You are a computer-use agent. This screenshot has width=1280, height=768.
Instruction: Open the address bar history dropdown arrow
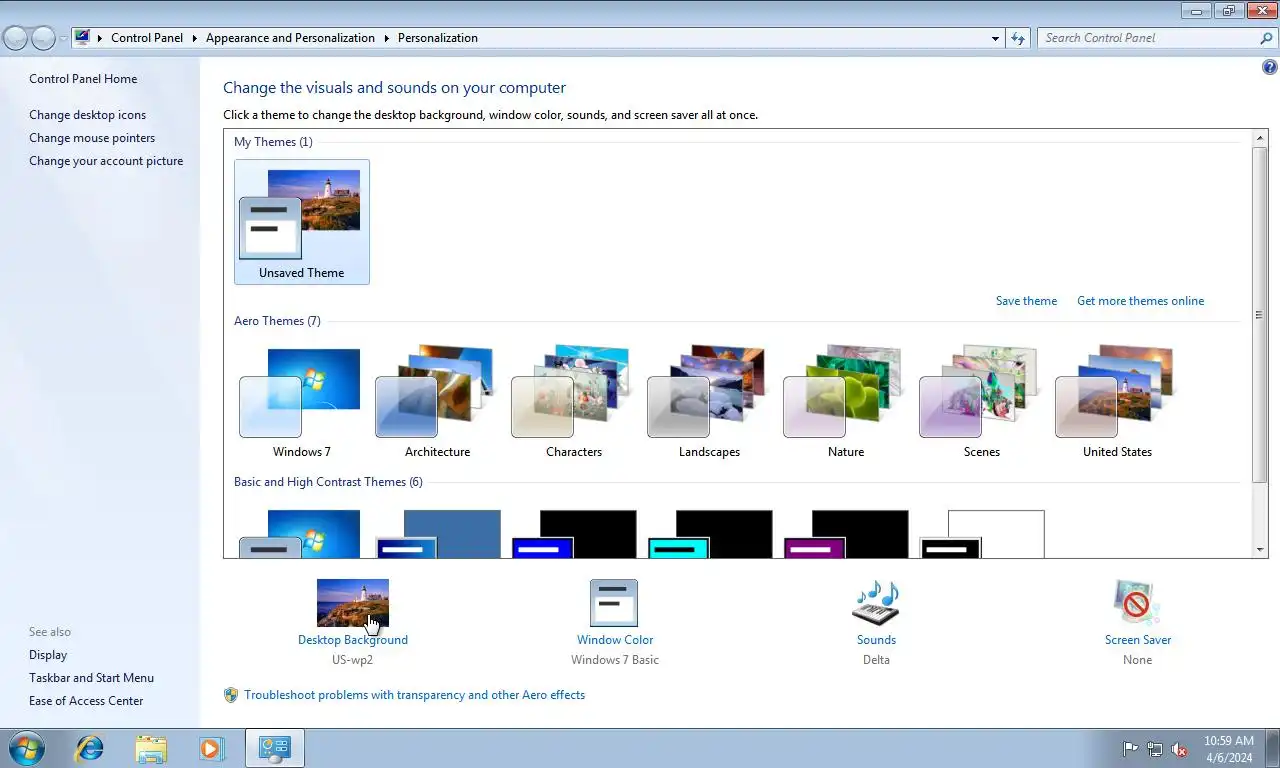[x=995, y=38]
